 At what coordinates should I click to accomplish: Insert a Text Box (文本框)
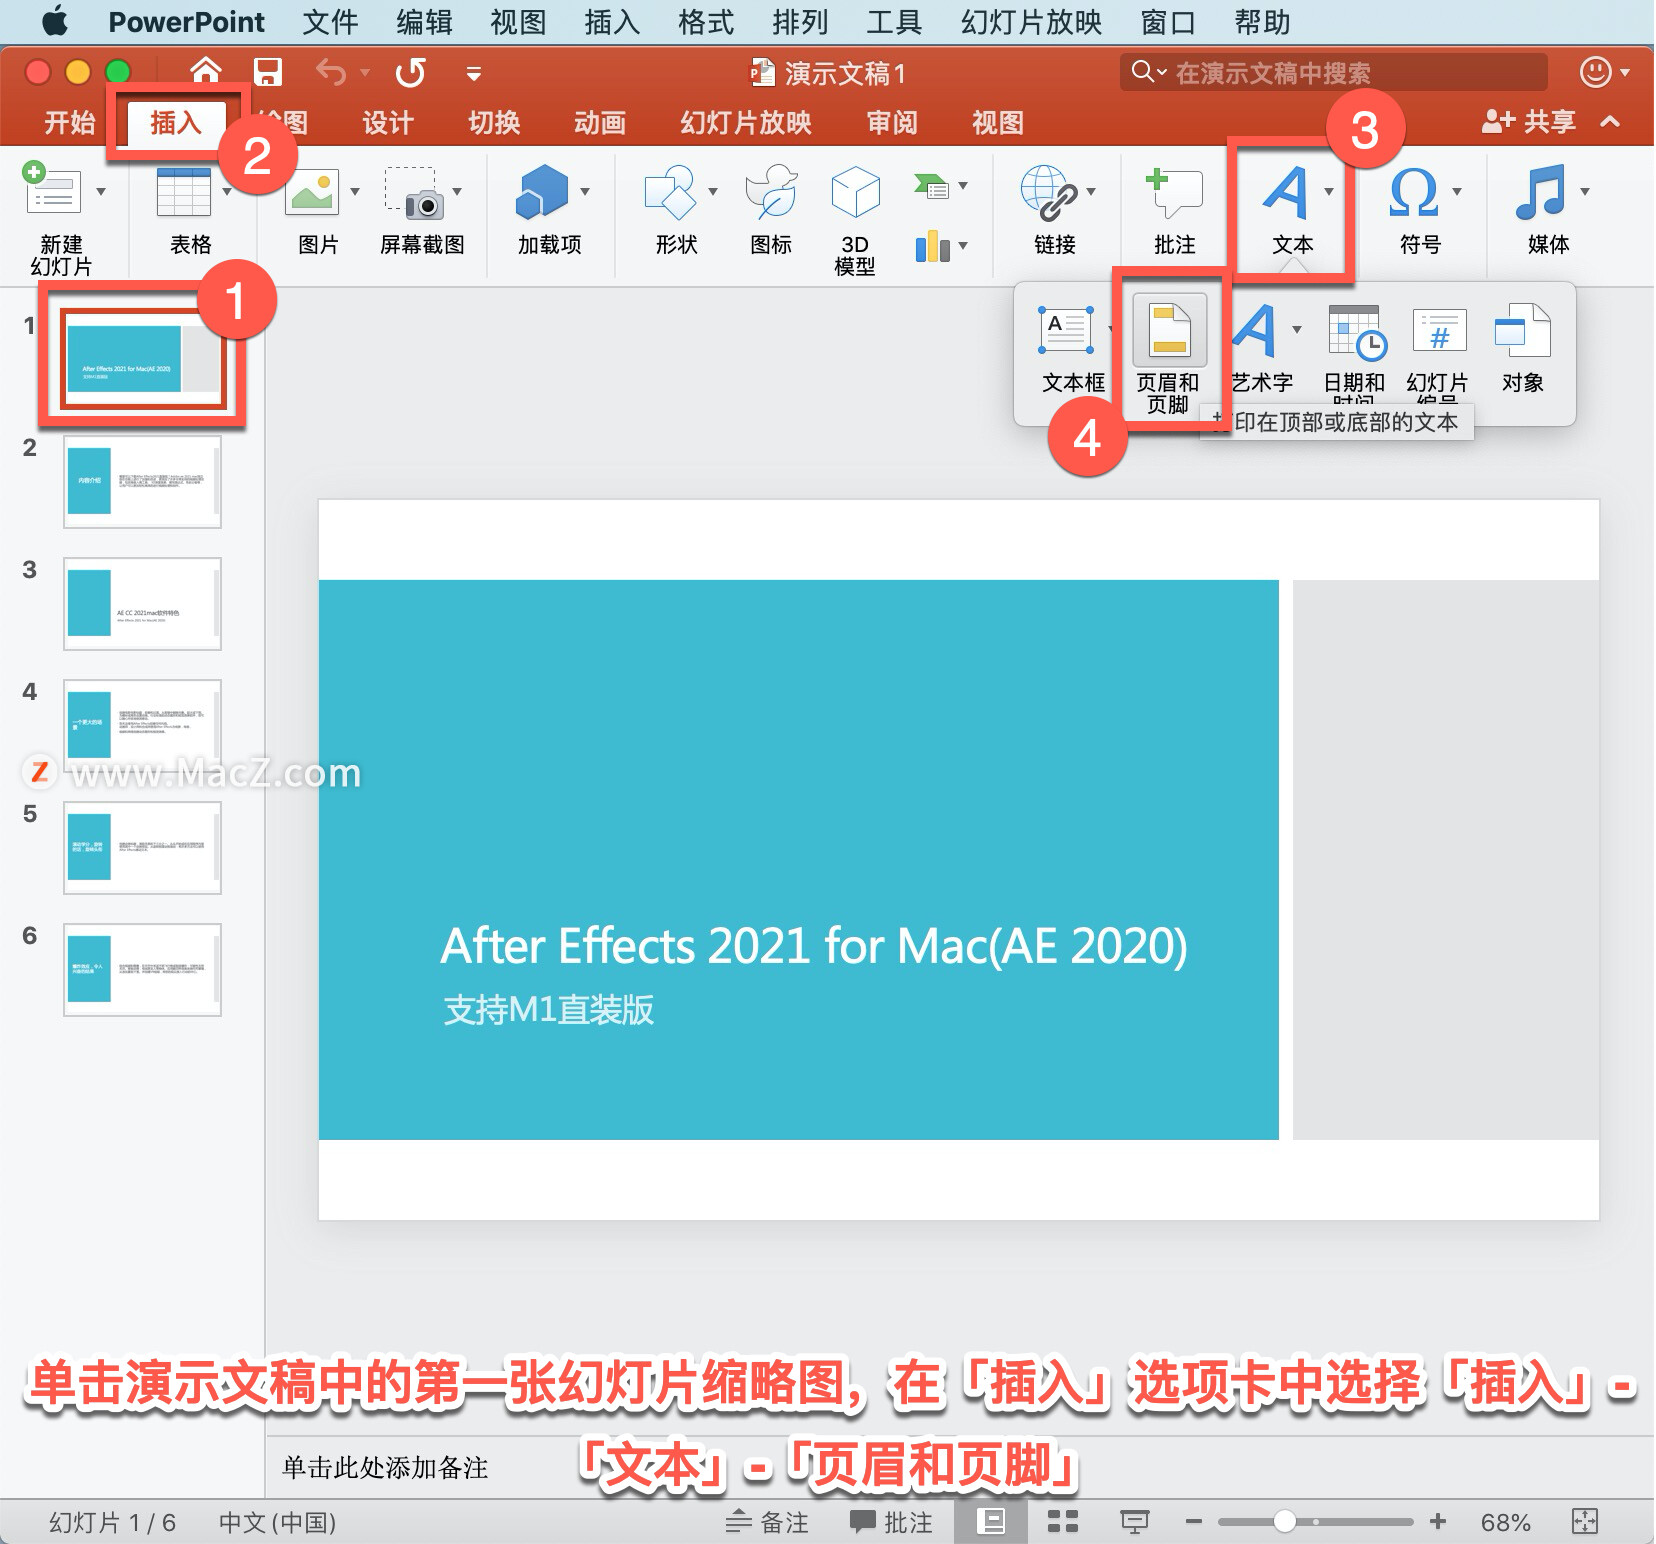pyautogui.click(x=1066, y=330)
